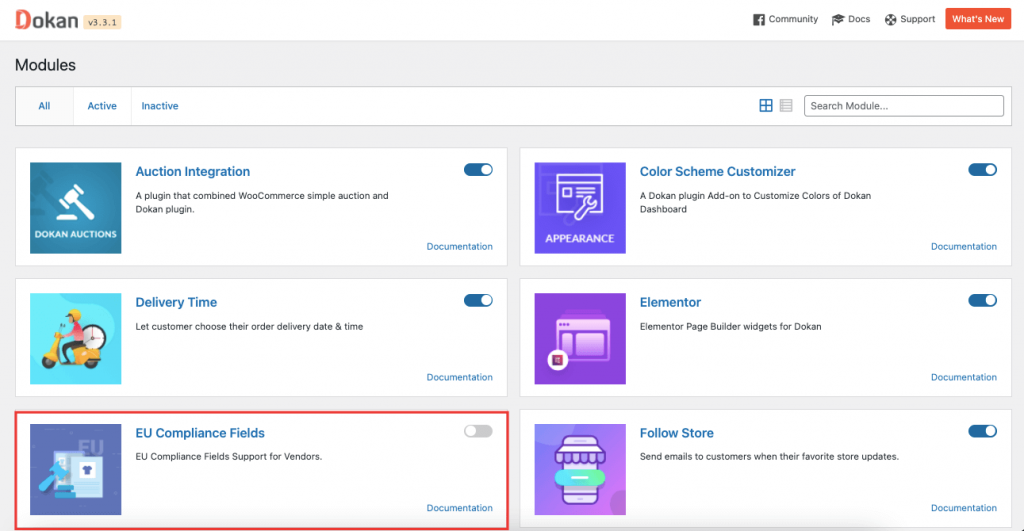
Task: Open Follow Store Documentation link
Action: 964,507
